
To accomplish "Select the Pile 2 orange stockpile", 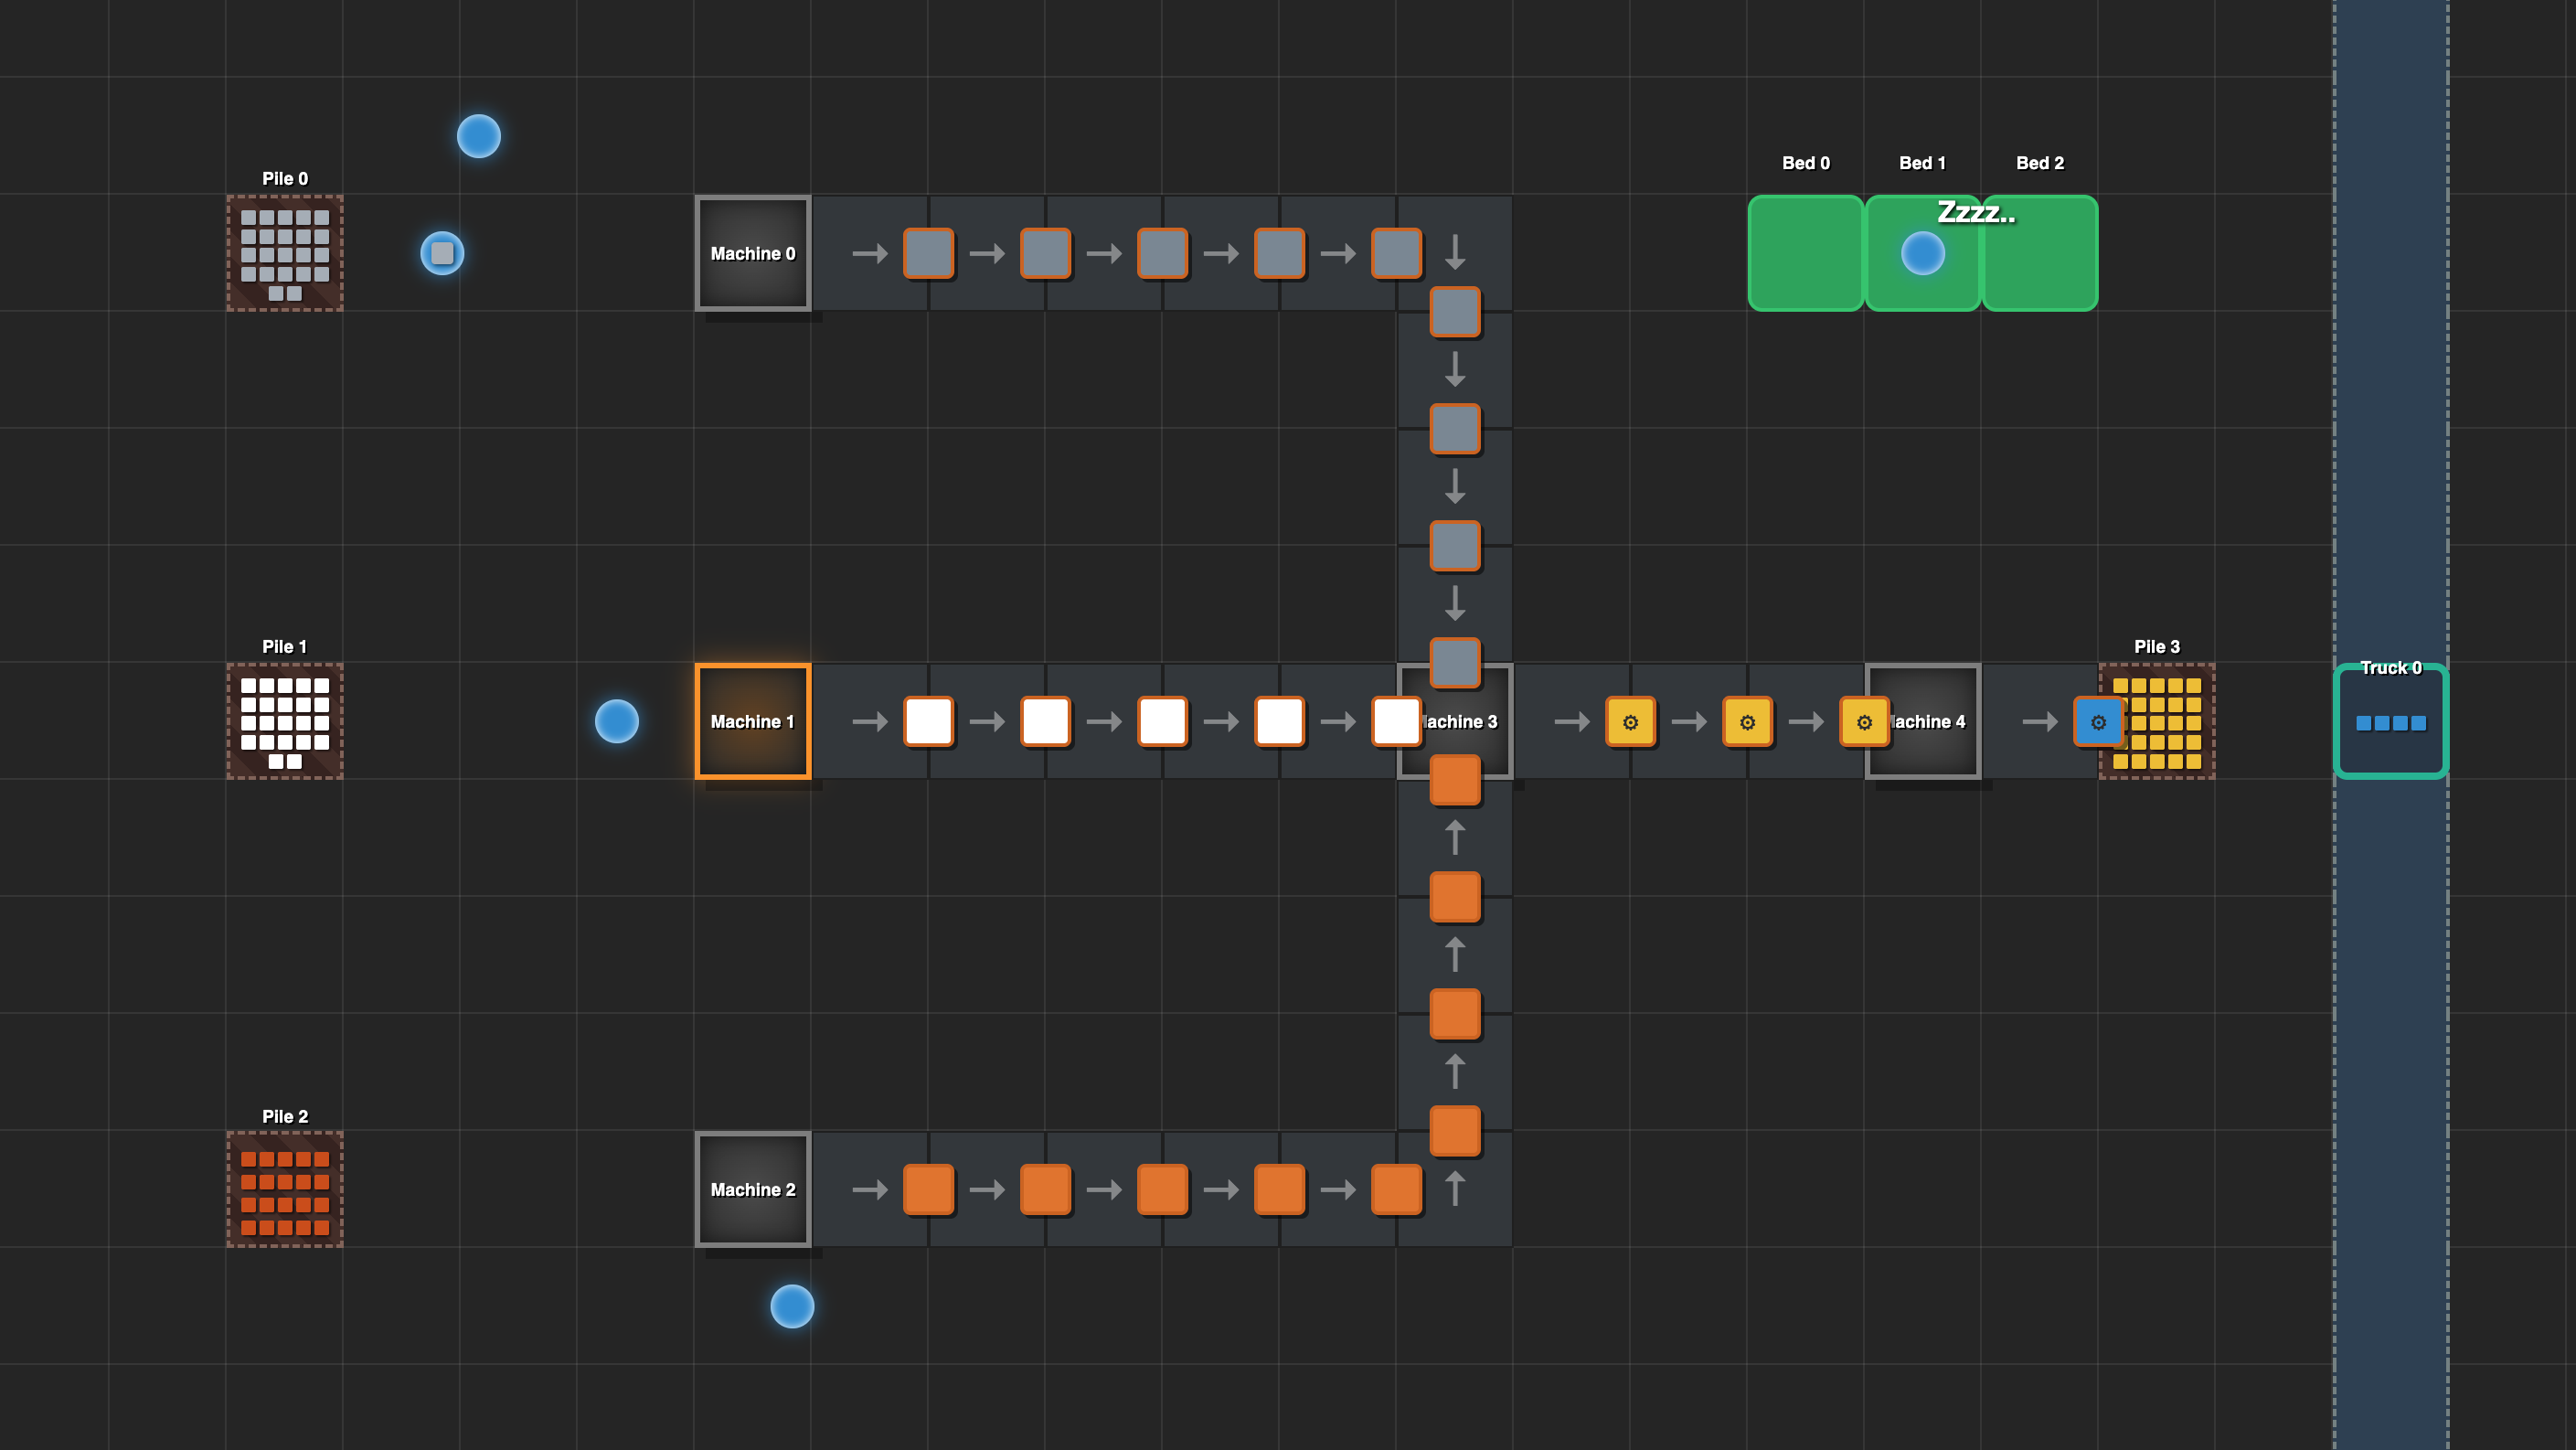I will (x=285, y=1189).
